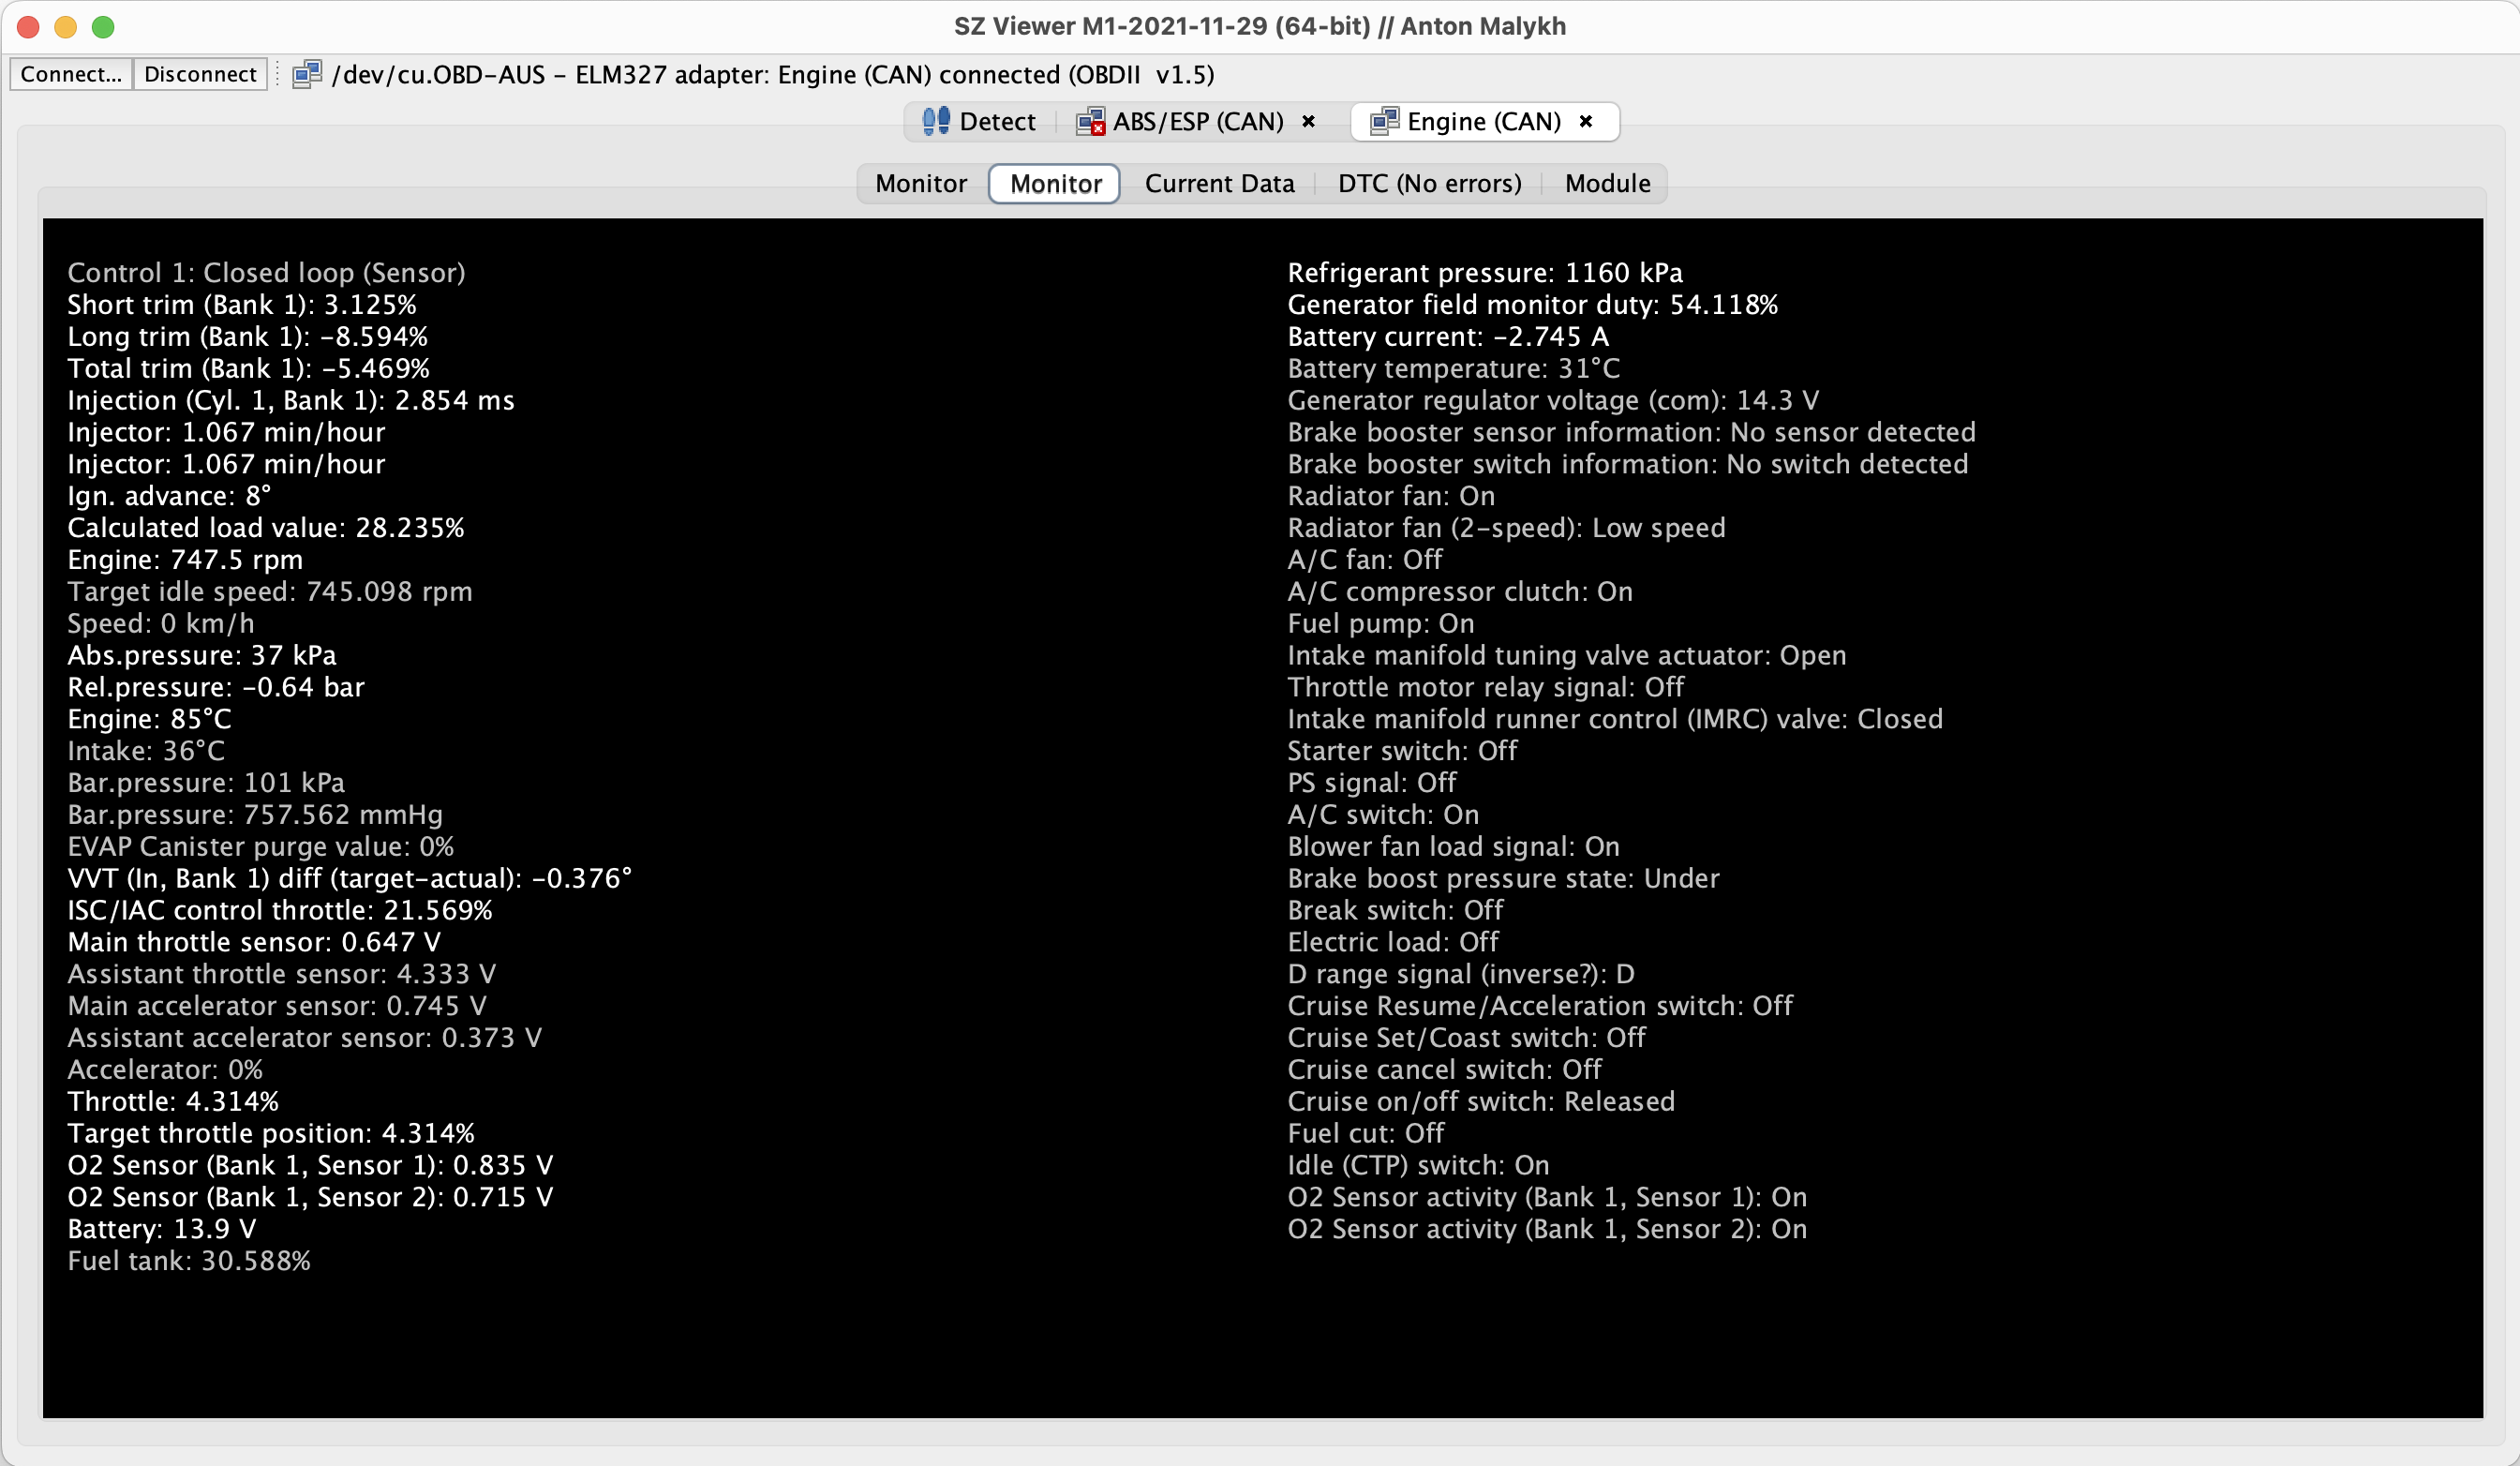Click 'Refrigerant pressure: 1160 kPa' reading

click(1485, 273)
